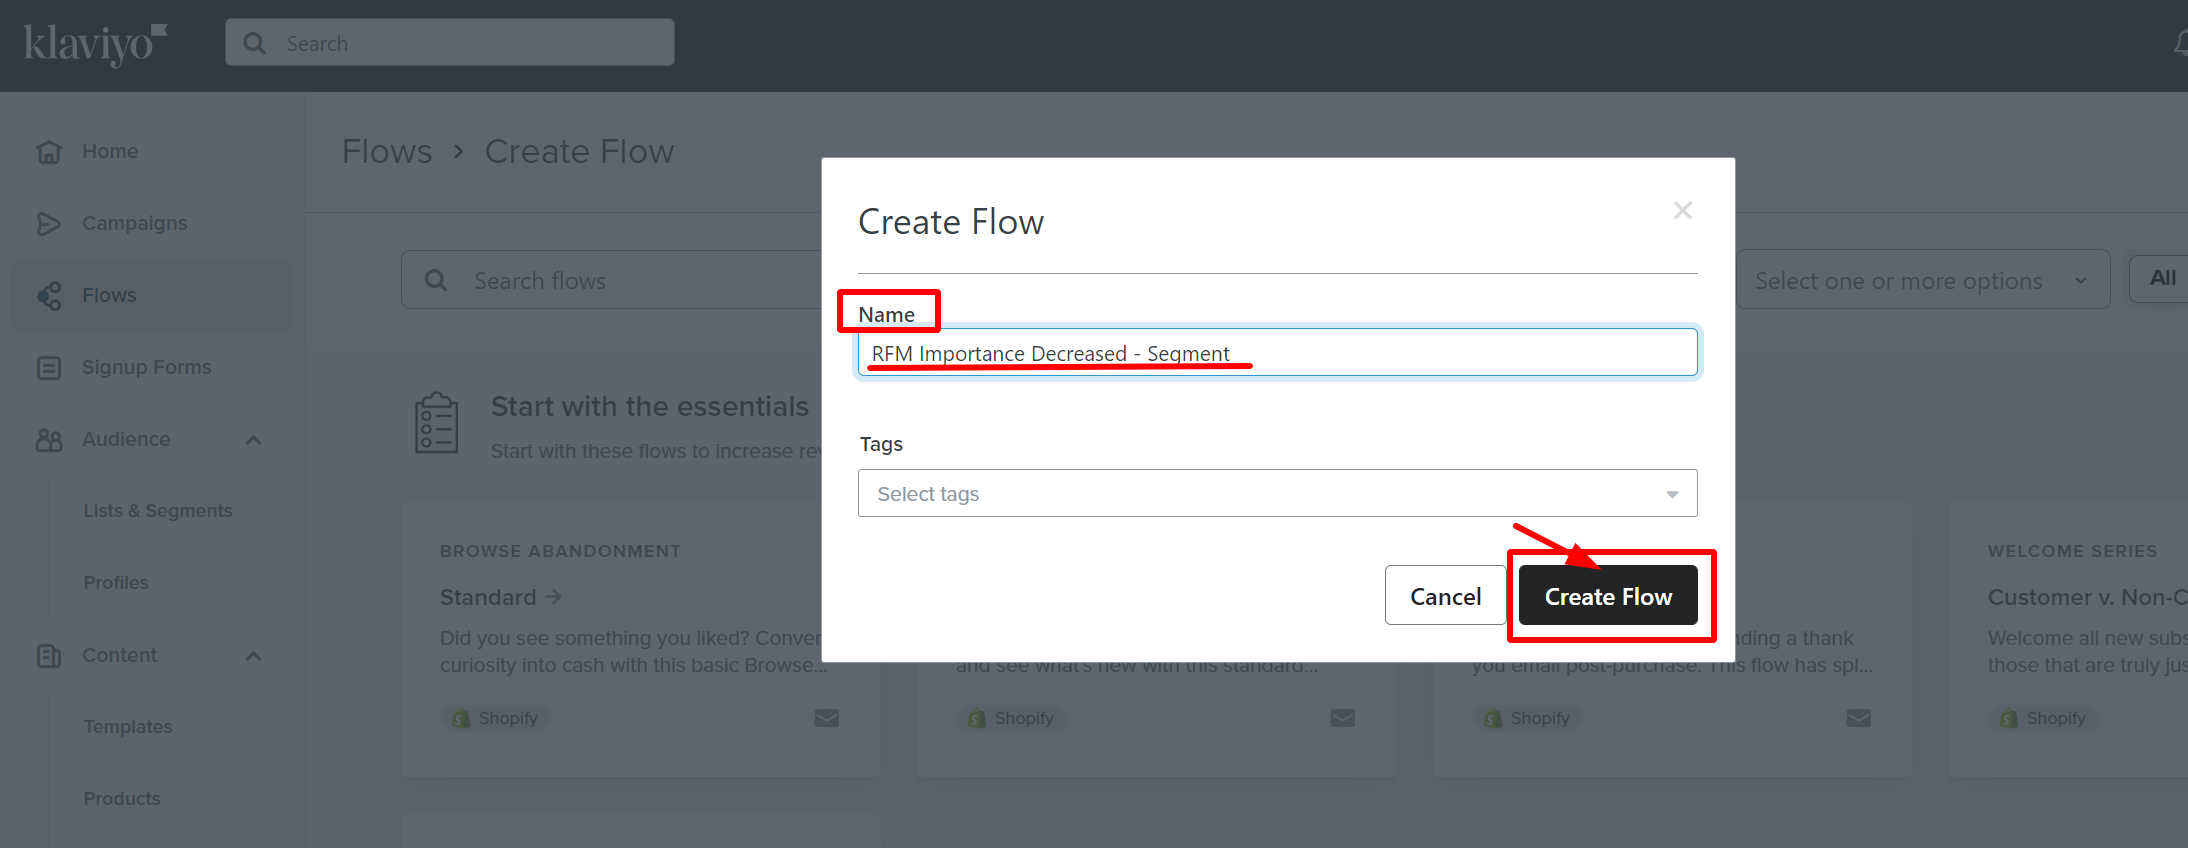Click the Home icon in sidebar
The width and height of the screenshot is (2188, 848).
tap(49, 152)
